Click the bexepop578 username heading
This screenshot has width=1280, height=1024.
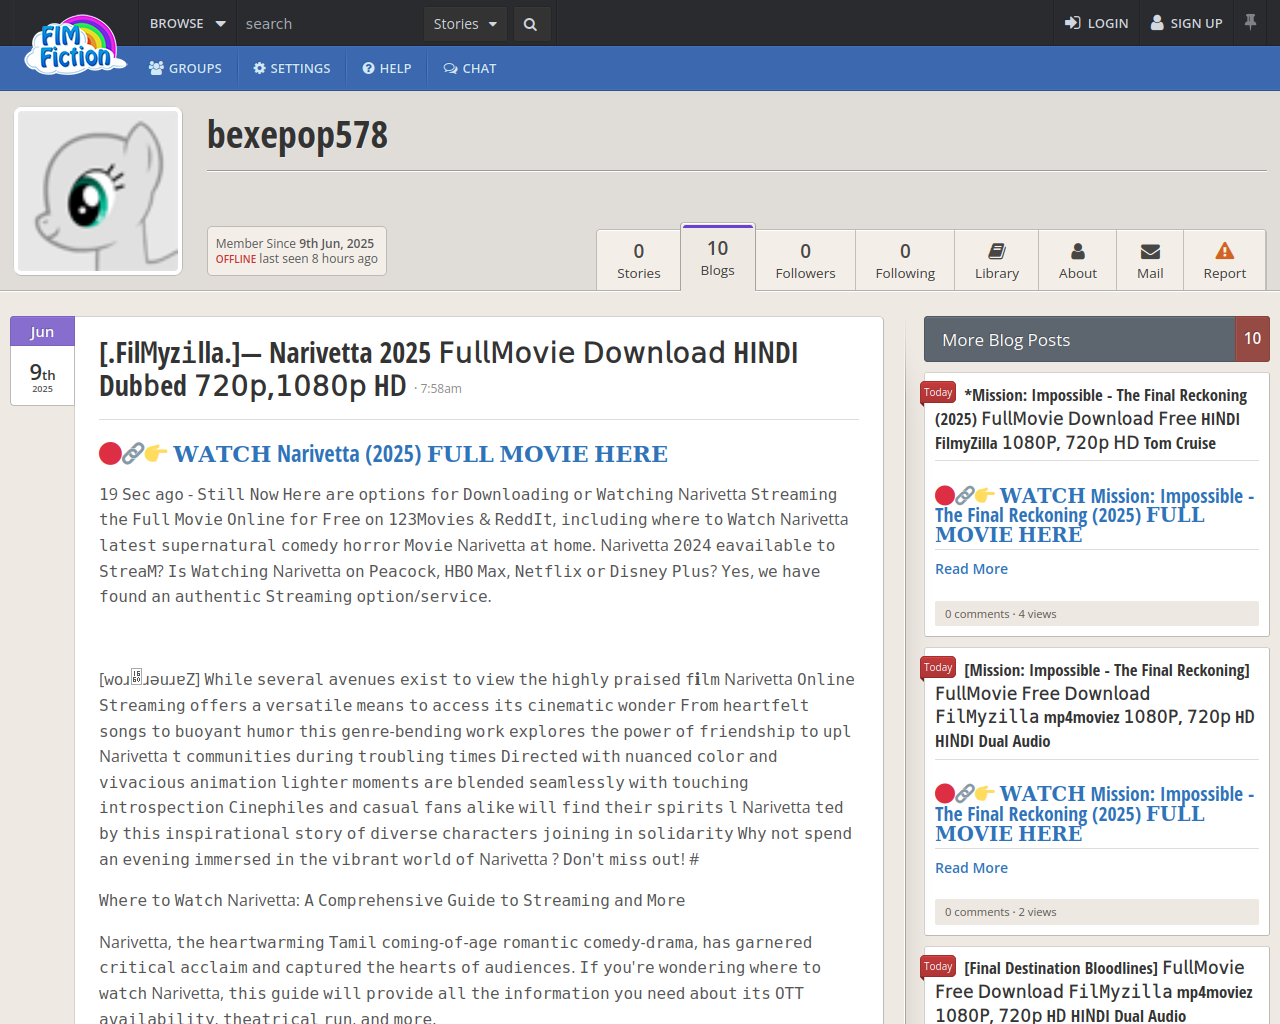(297, 135)
